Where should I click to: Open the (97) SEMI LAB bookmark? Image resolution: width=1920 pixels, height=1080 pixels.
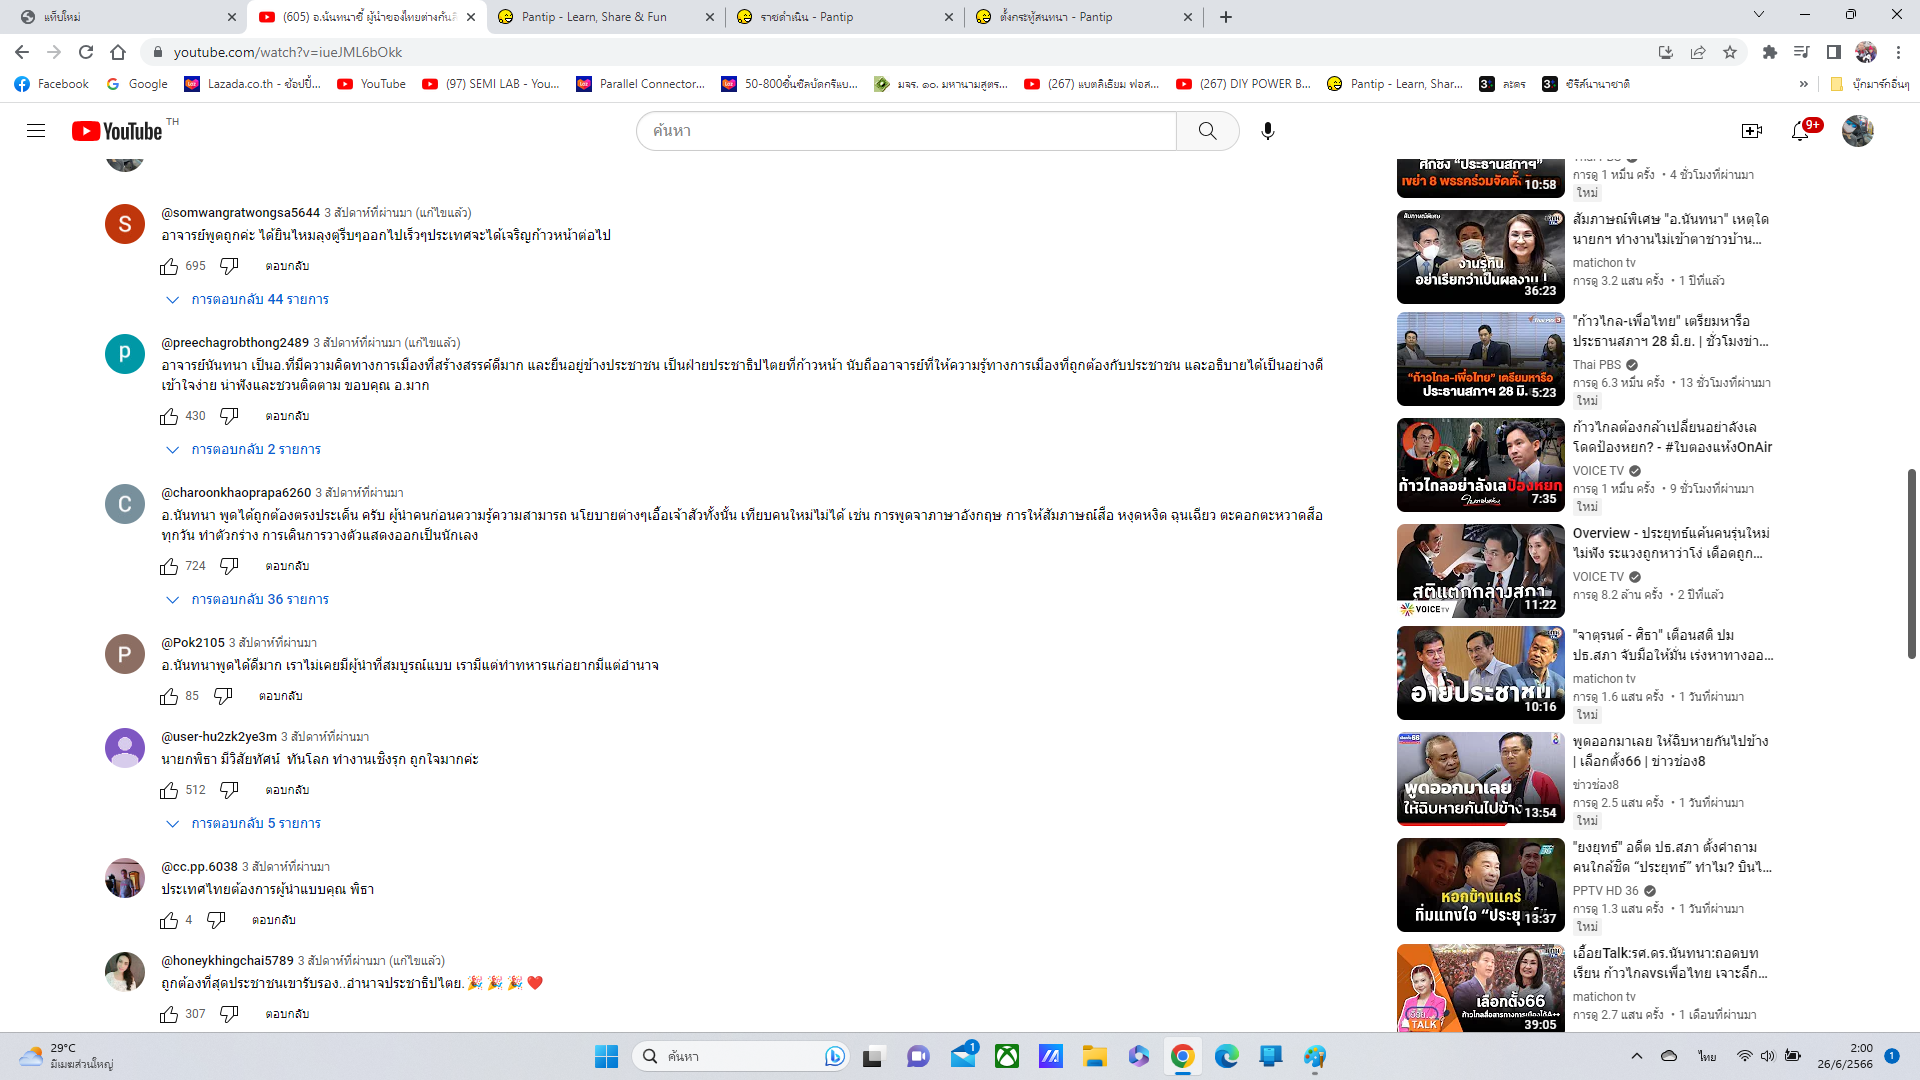(x=491, y=84)
